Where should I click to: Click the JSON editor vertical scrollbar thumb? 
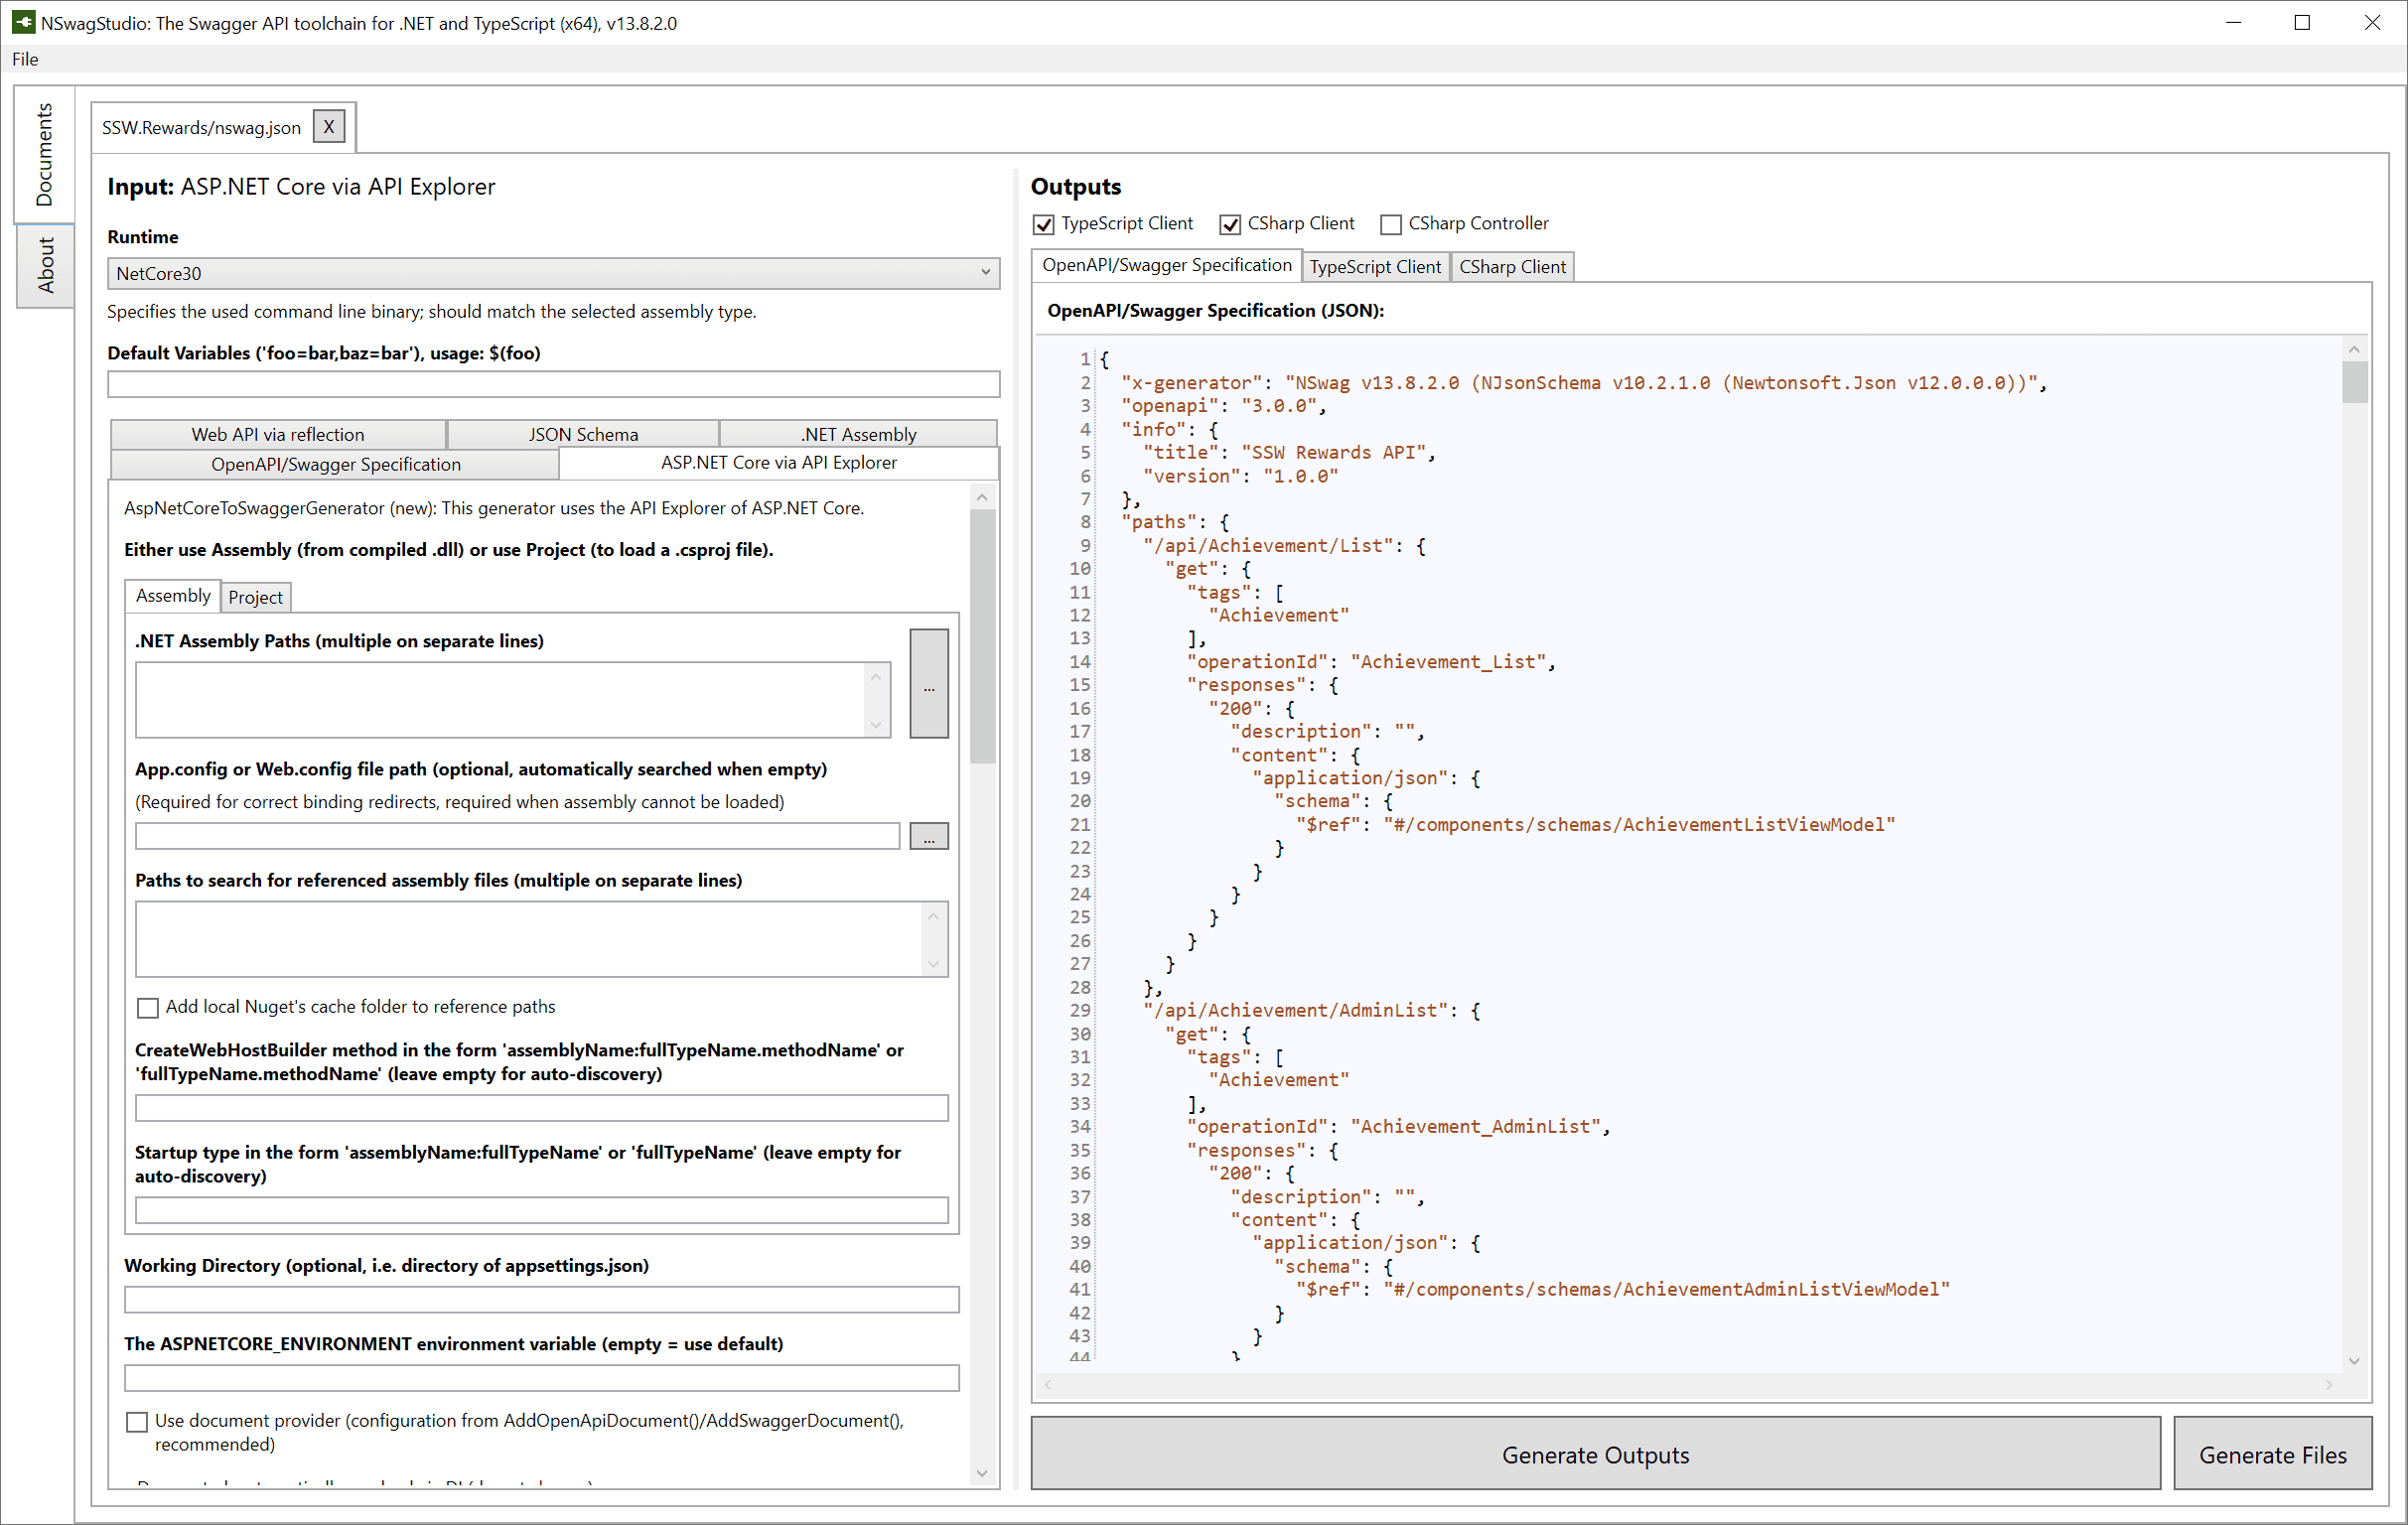click(2354, 382)
